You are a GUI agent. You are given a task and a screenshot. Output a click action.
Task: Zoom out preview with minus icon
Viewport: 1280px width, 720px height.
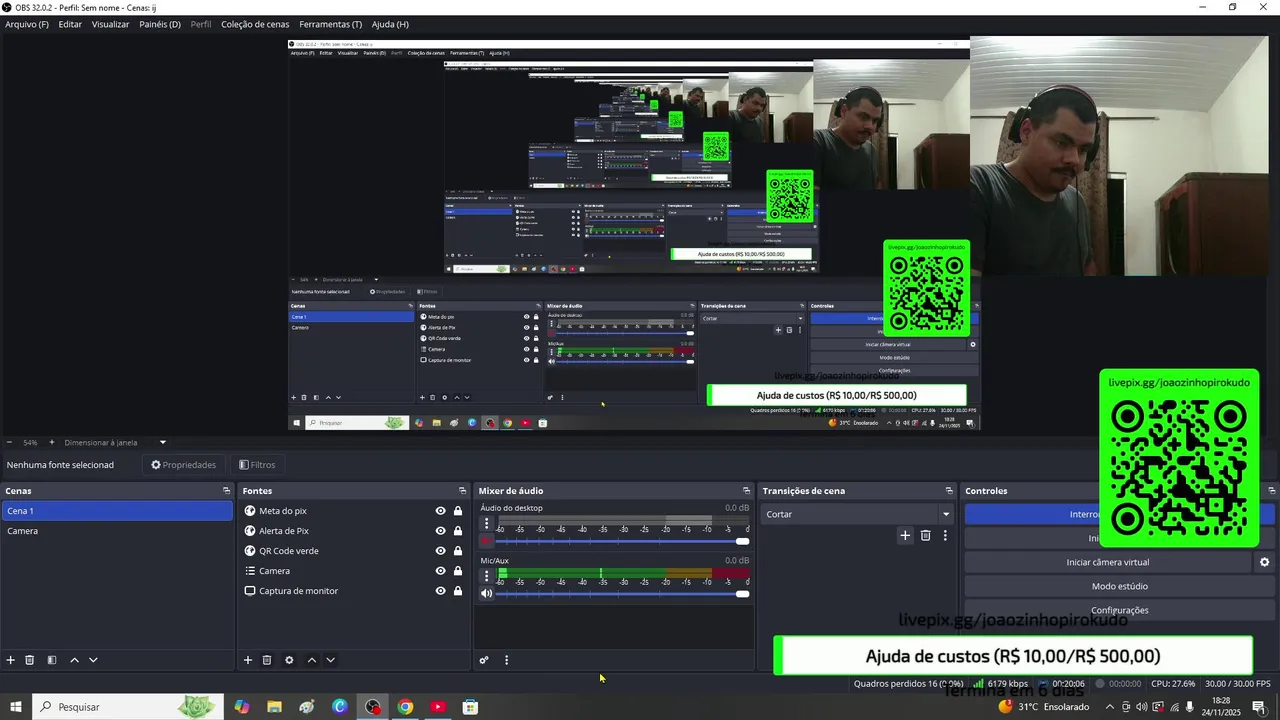coord(9,442)
